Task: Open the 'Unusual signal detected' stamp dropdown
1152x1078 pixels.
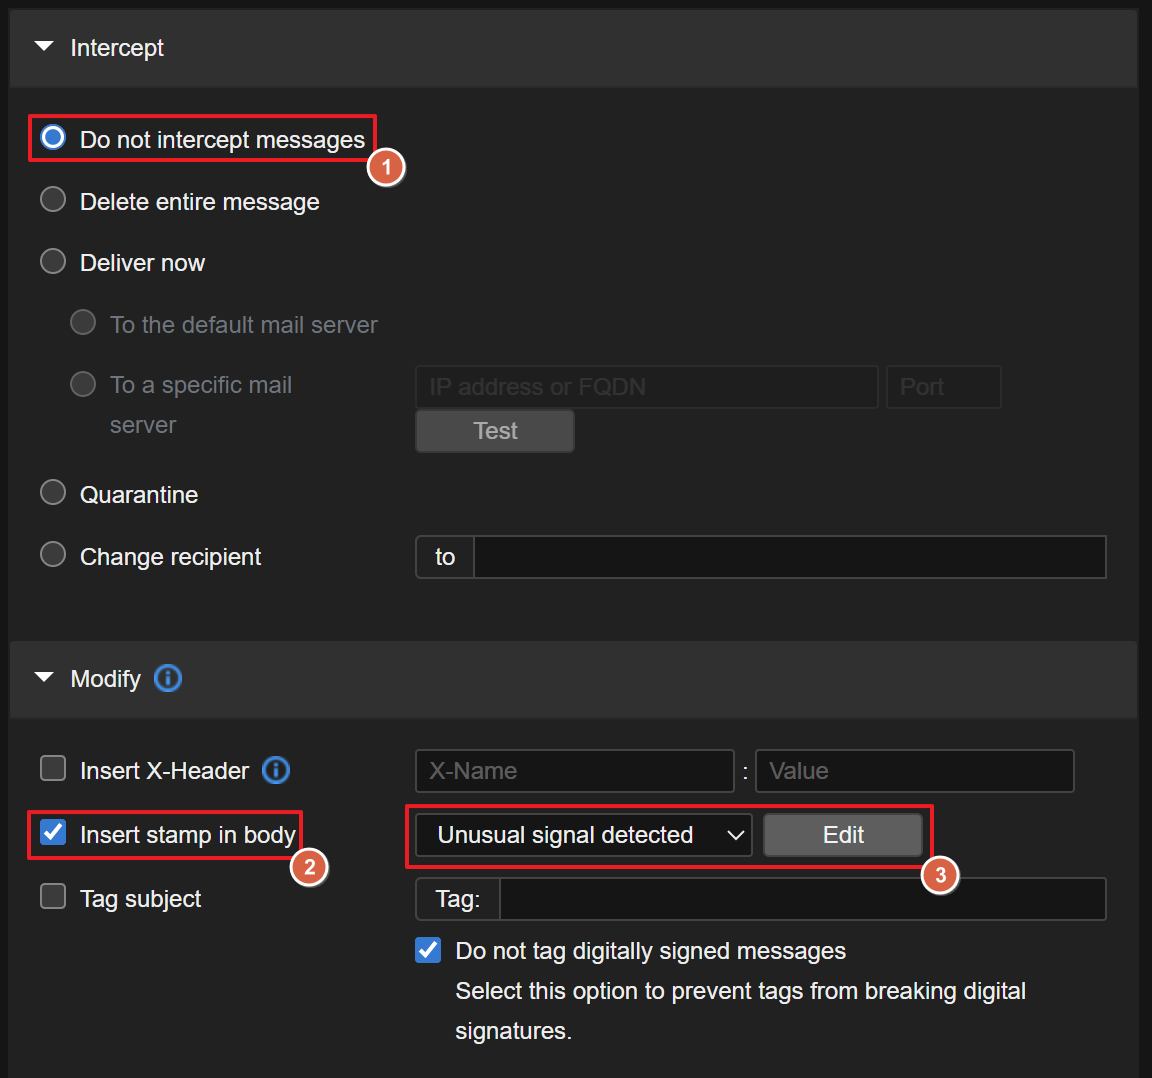Action: (x=583, y=835)
